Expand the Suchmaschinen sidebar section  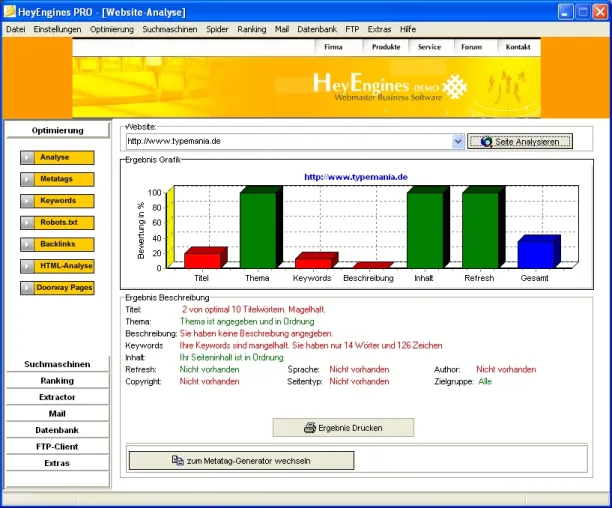click(x=57, y=364)
